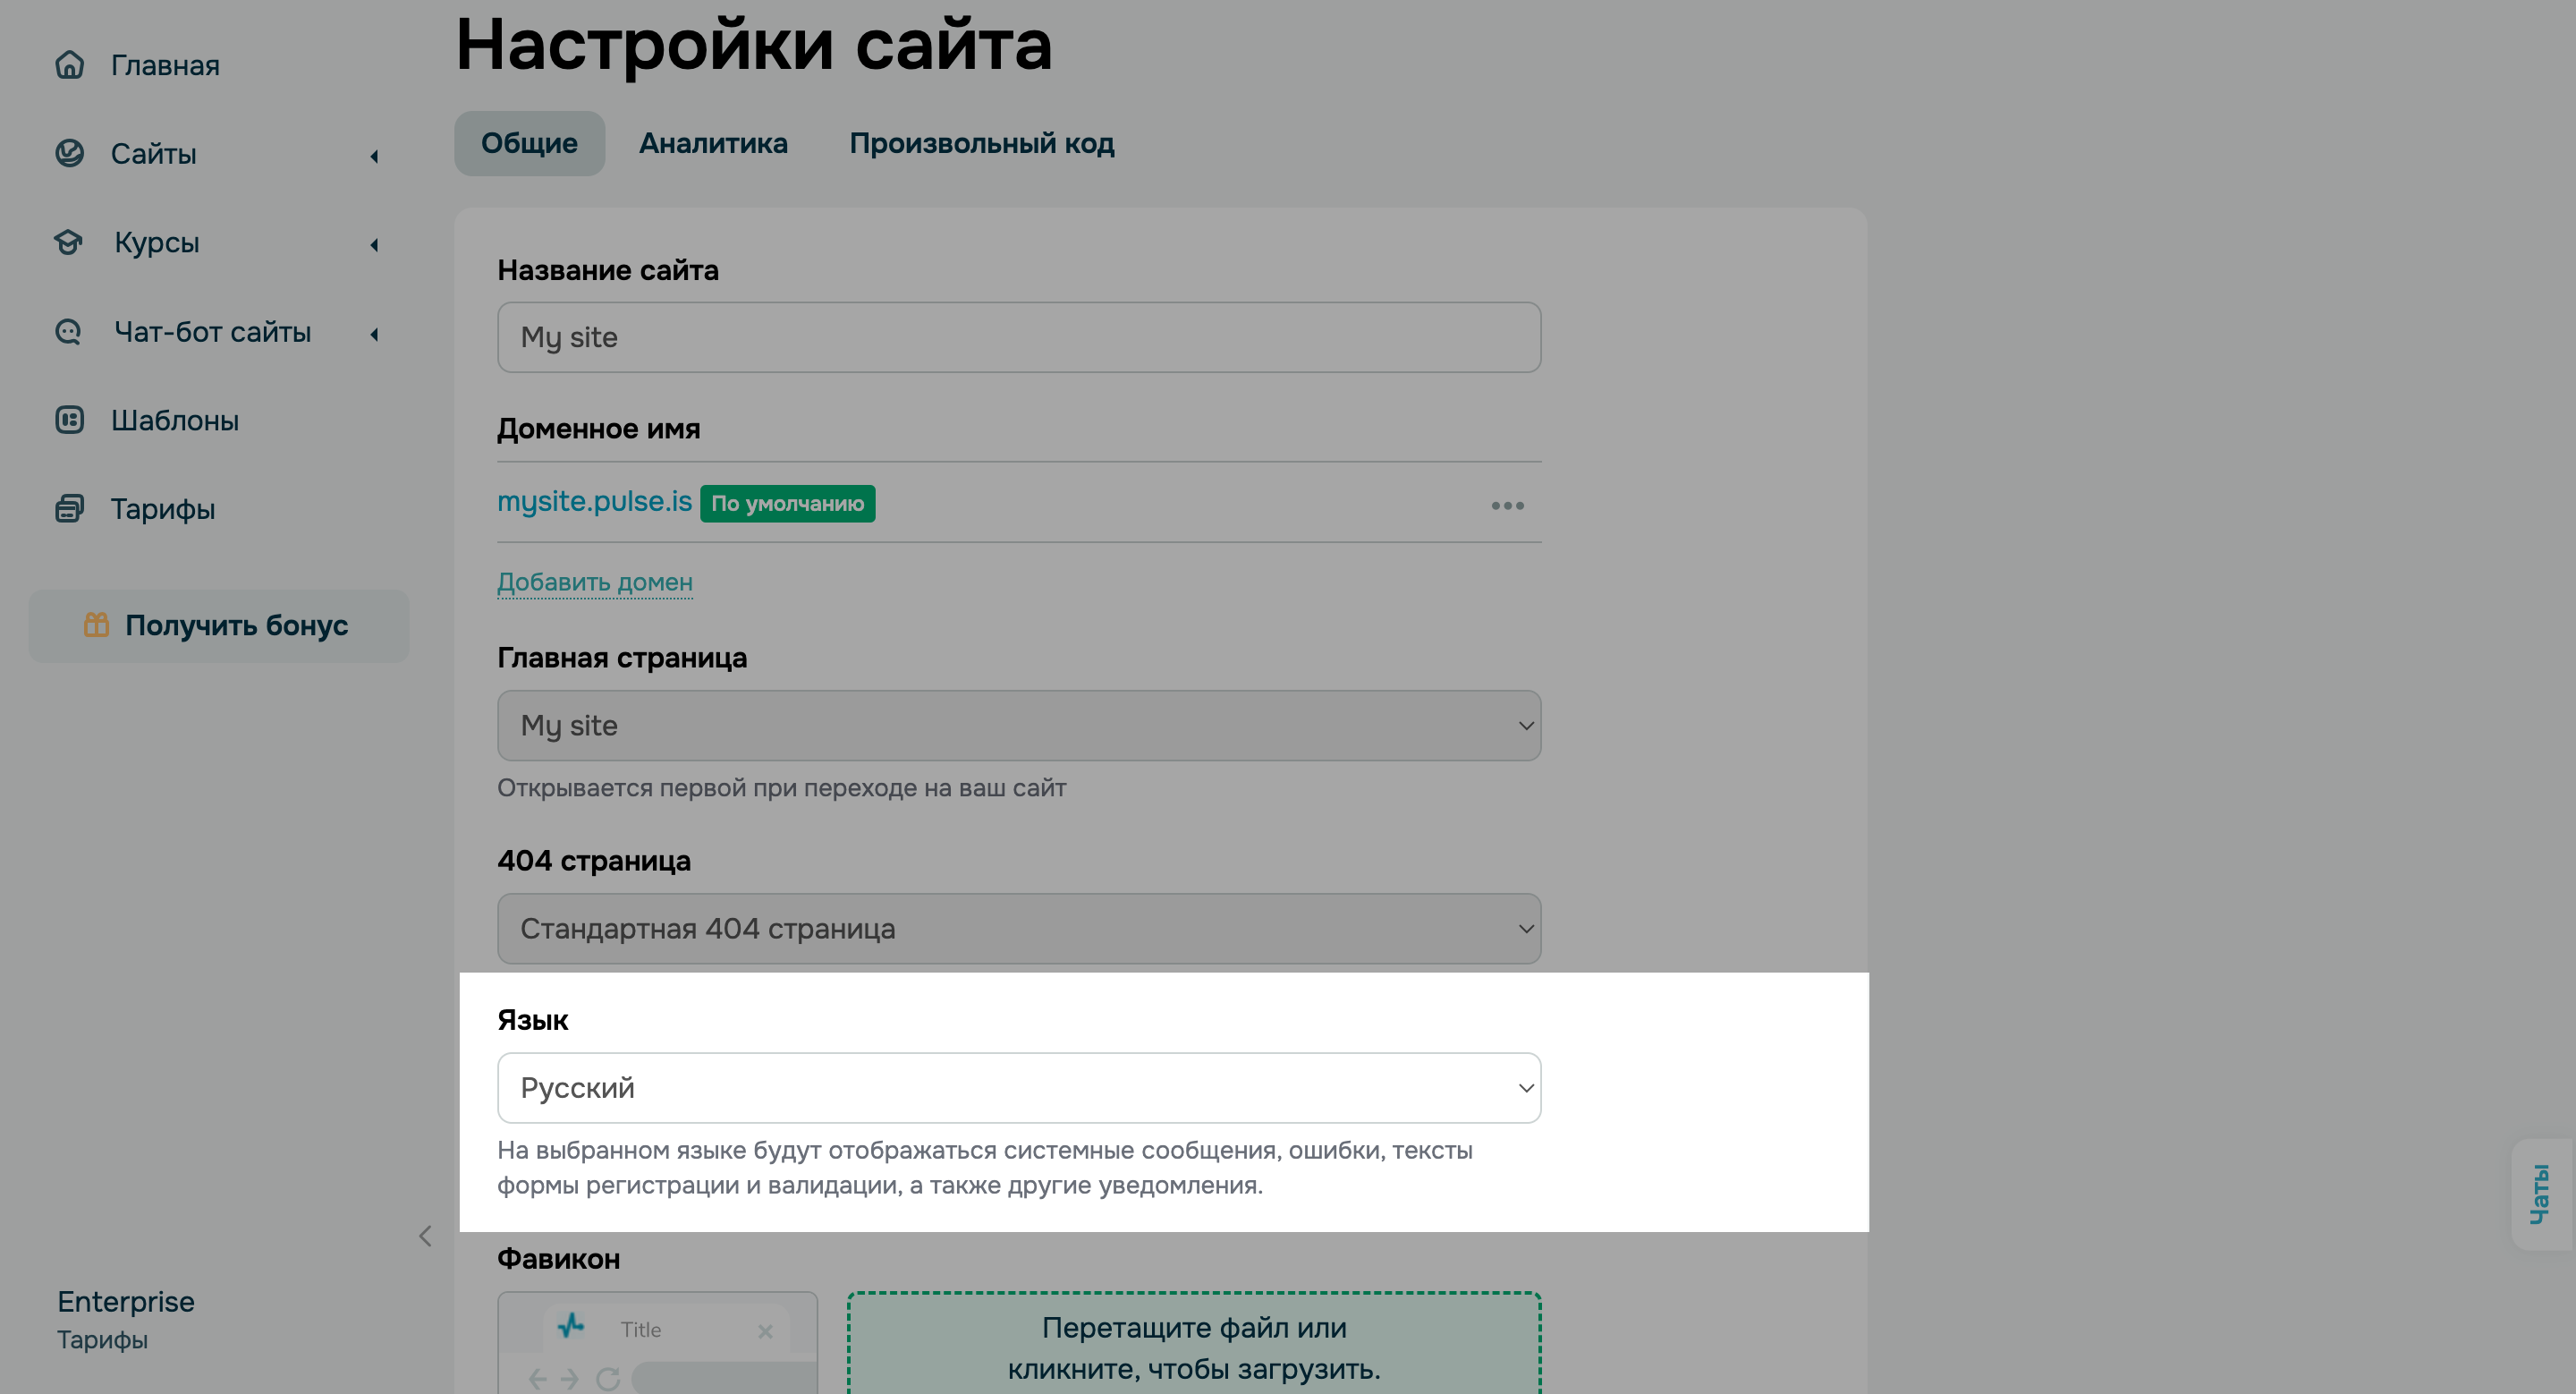2576x1394 pixels.
Task: Open the Главная страница dropdown
Action: [x=1018, y=725]
